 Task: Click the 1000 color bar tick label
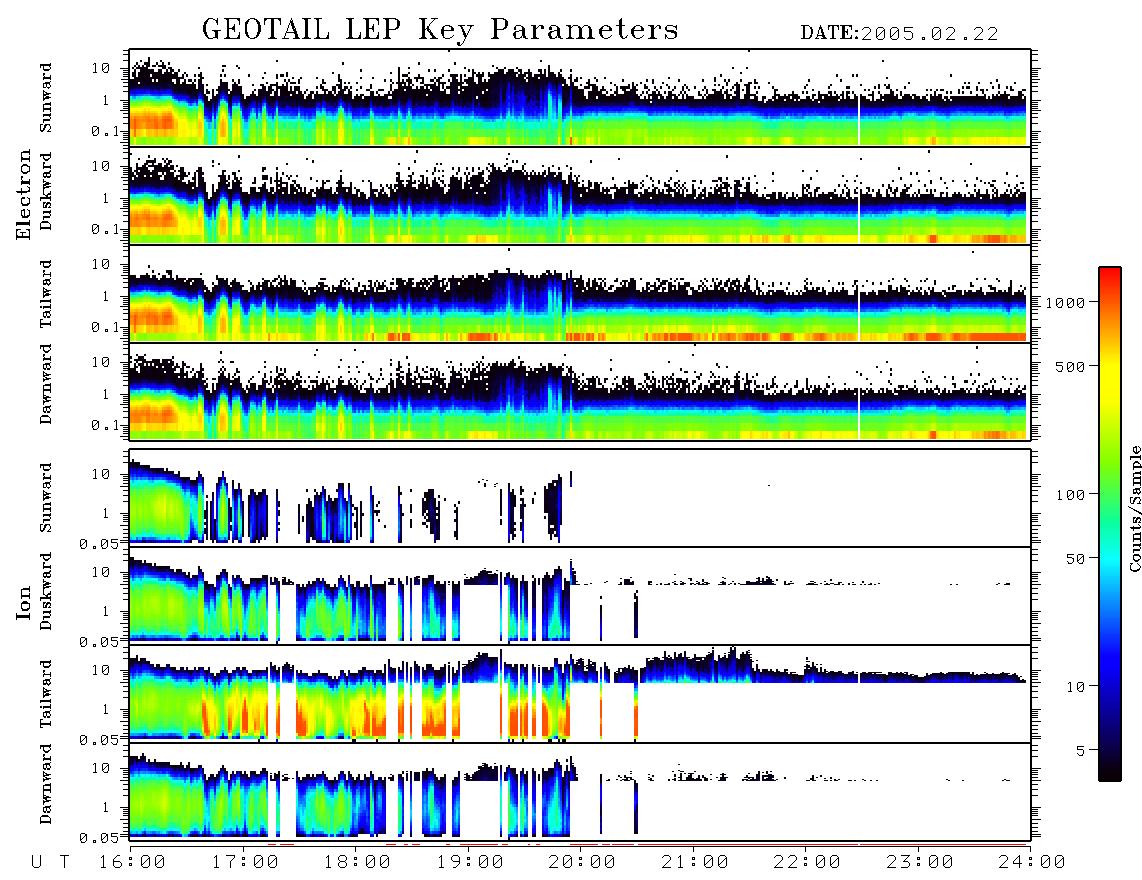1065,303
